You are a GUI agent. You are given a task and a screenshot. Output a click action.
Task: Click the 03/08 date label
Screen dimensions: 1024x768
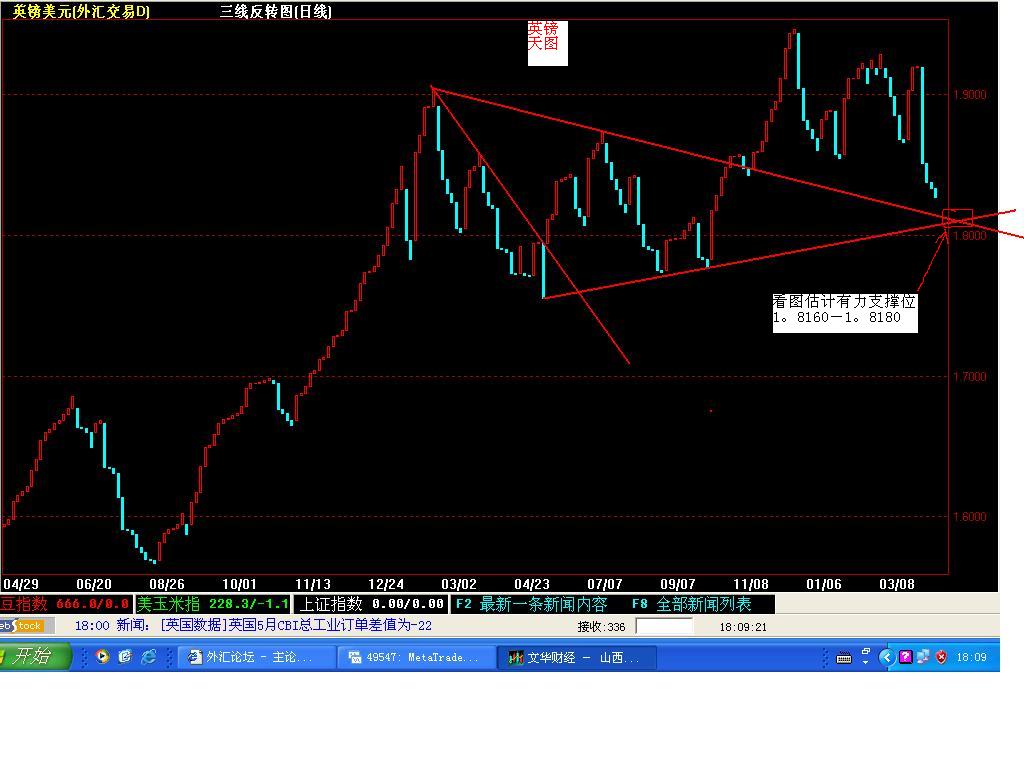pyautogui.click(x=897, y=584)
